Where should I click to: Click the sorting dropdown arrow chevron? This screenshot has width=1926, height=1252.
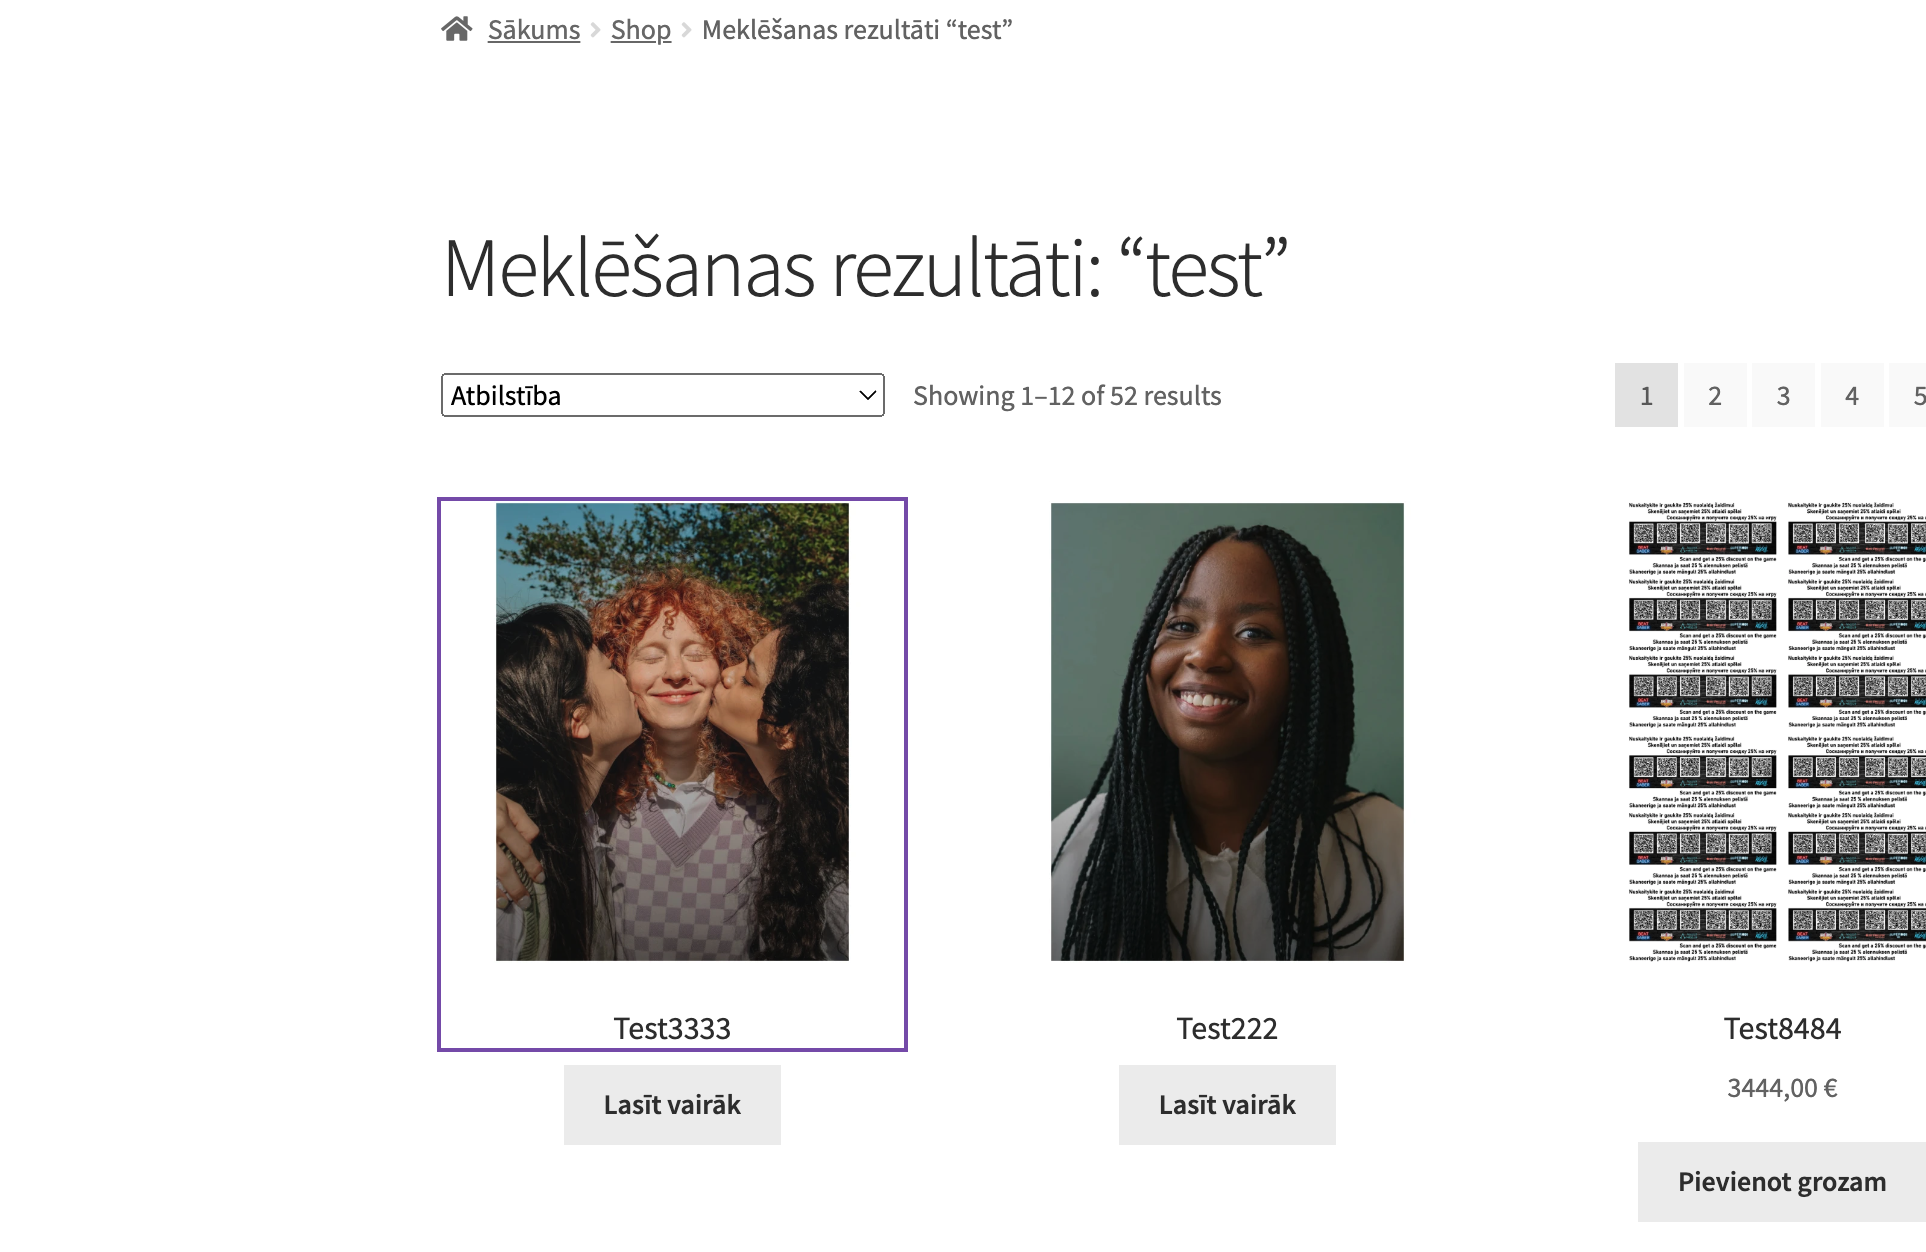[867, 395]
